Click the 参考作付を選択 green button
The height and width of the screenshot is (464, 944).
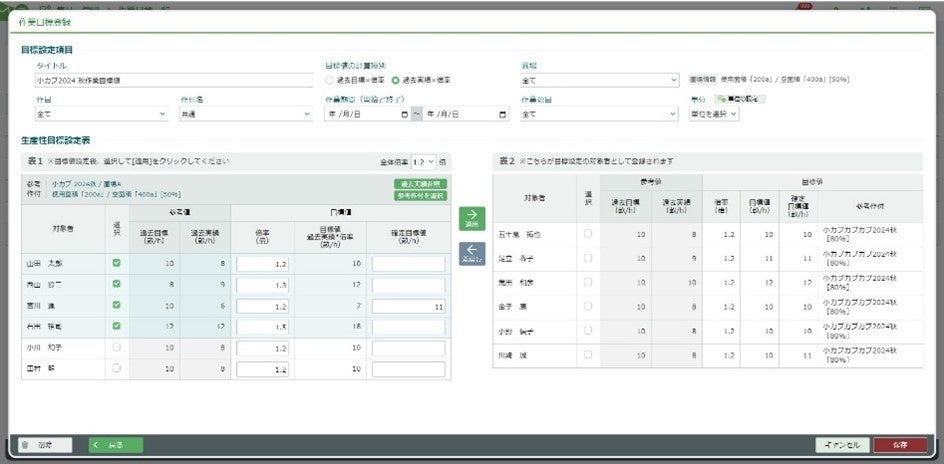click(x=420, y=195)
